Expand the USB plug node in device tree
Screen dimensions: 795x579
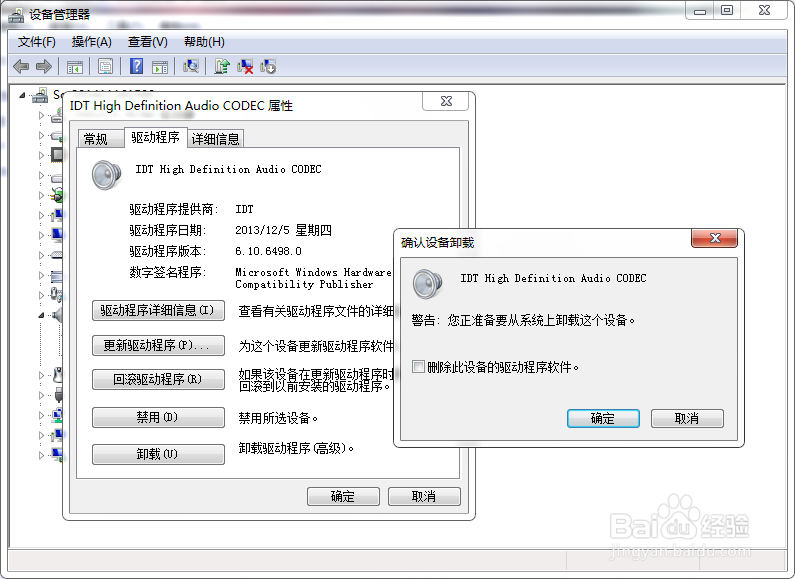[42, 395]
